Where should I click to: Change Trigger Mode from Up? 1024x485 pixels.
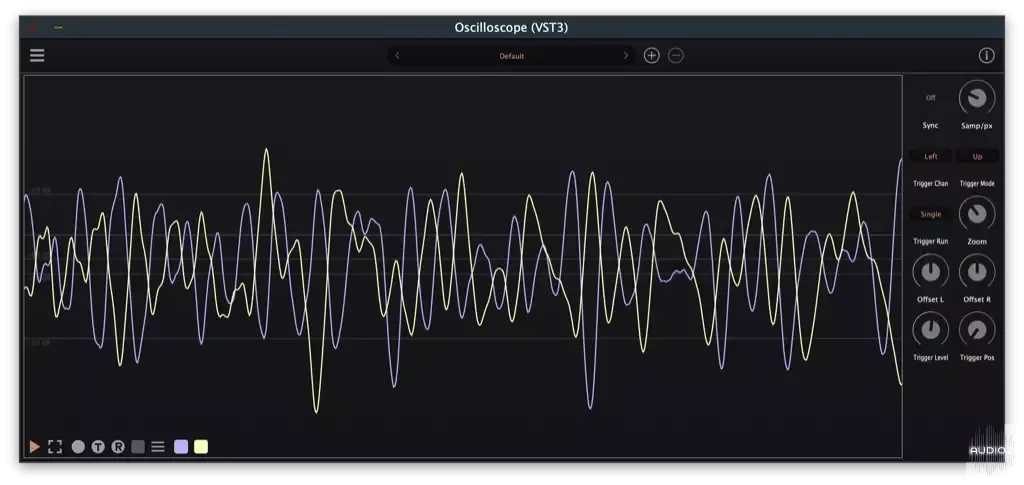tap(977, 156)
